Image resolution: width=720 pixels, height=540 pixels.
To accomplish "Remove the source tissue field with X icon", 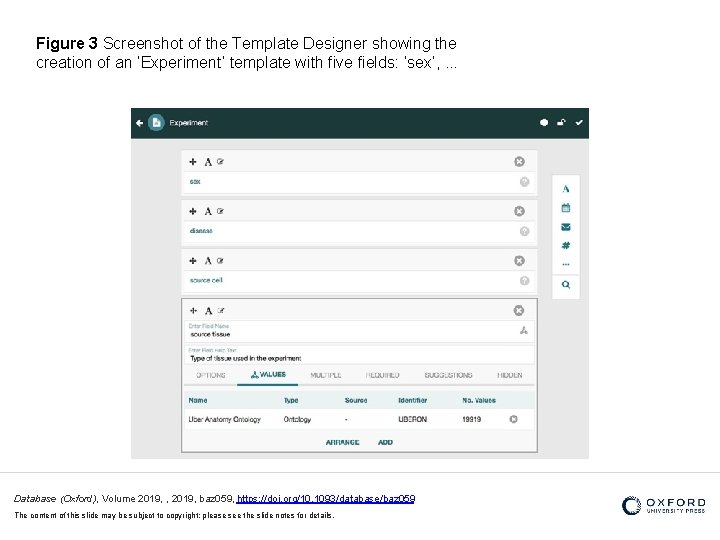I will tap(519, 311).
